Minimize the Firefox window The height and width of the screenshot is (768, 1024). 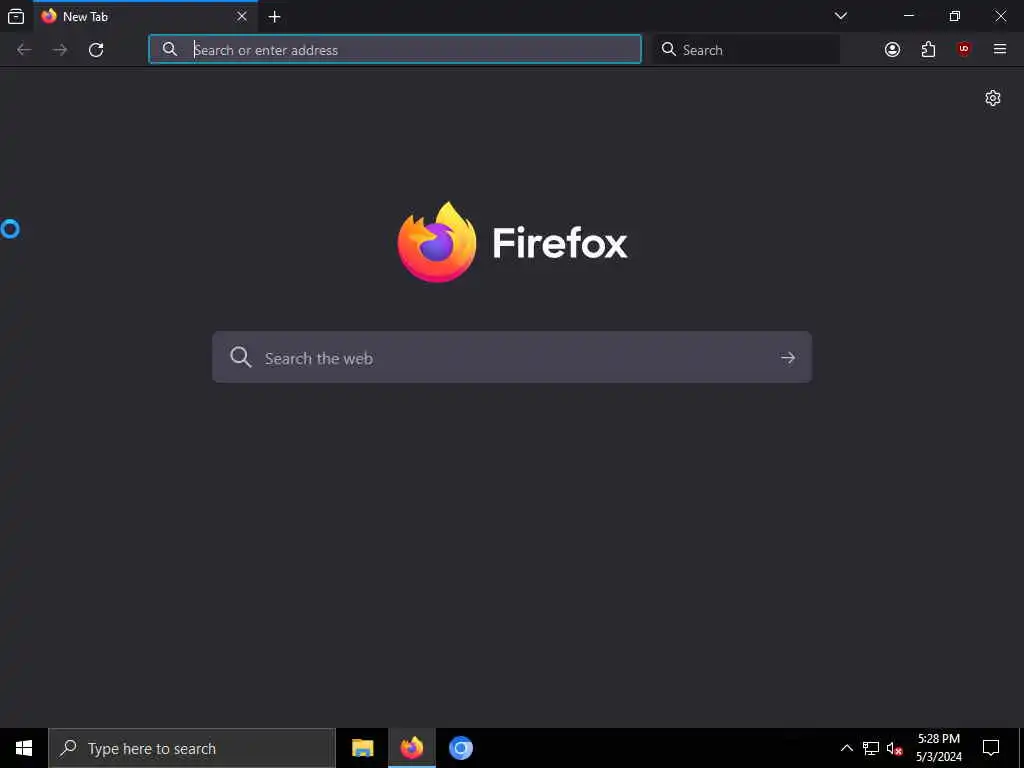(x=909, y=16)
